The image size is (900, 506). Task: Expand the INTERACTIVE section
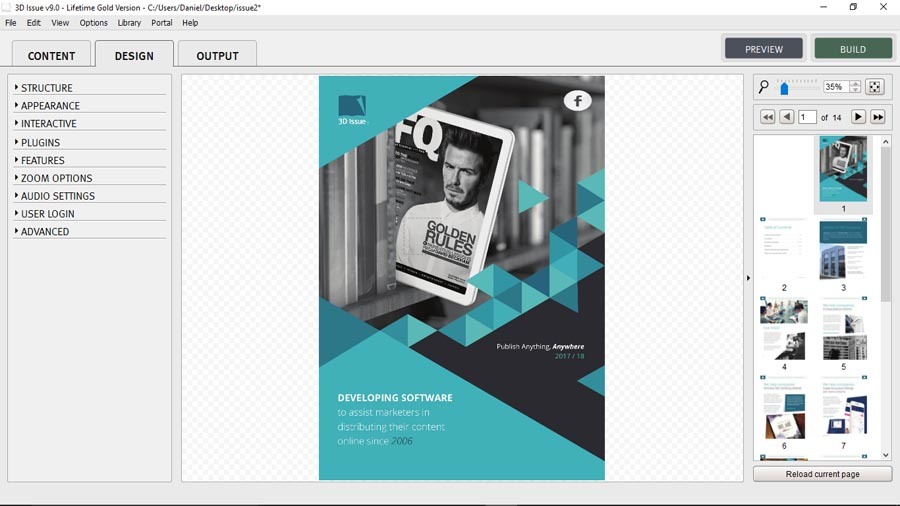(48, 123)
